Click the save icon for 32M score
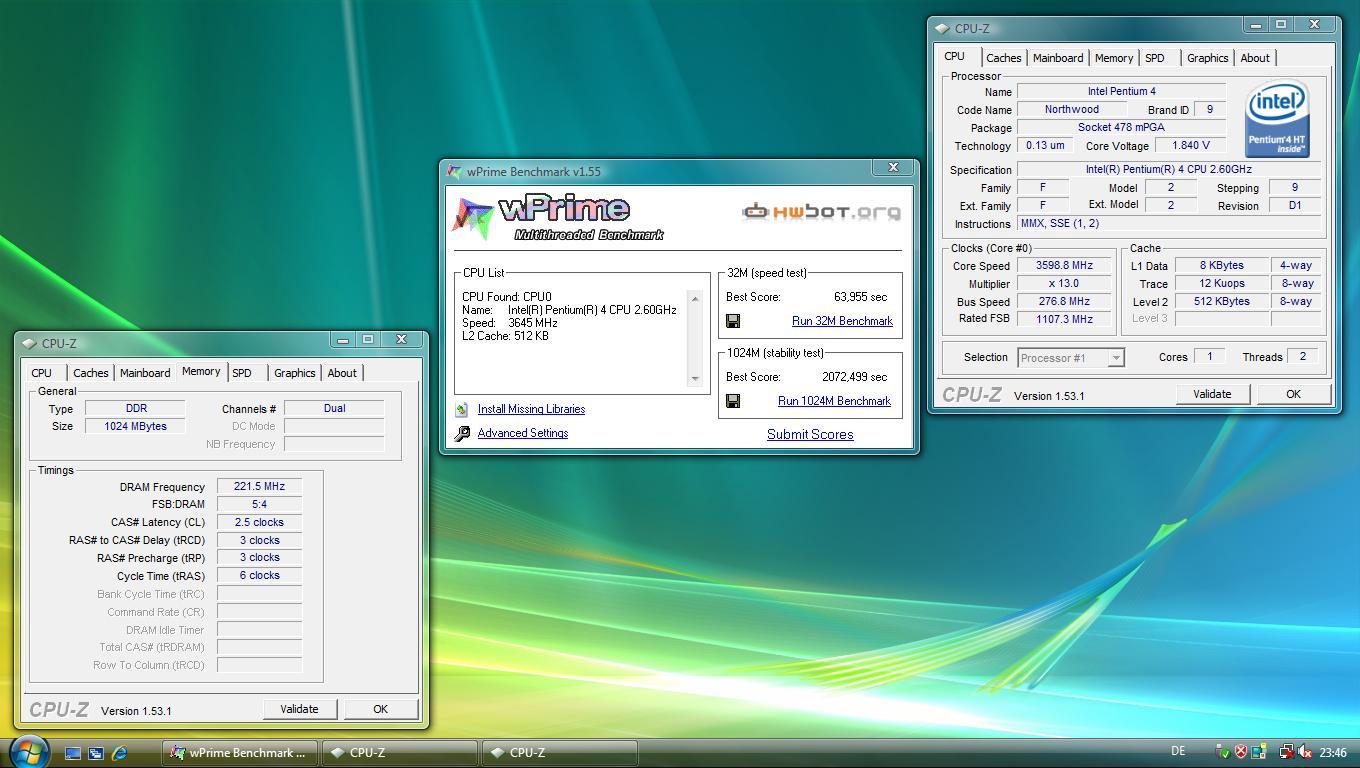1360x768 pixels. pos(733,321)
